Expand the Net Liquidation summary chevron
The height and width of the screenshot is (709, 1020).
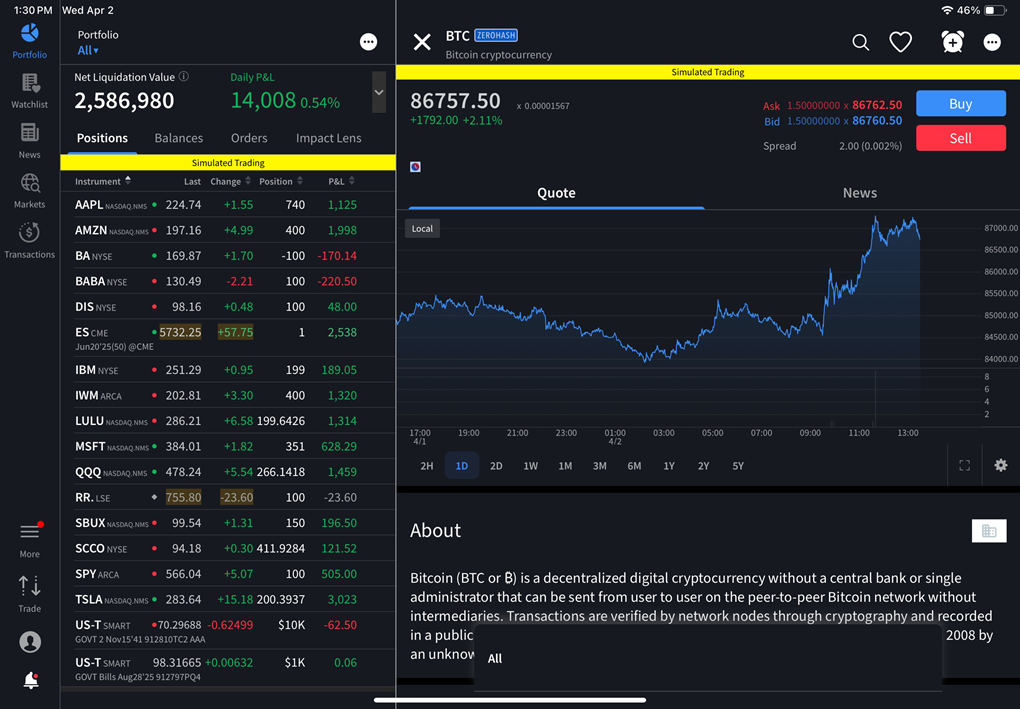click(379, 92)
